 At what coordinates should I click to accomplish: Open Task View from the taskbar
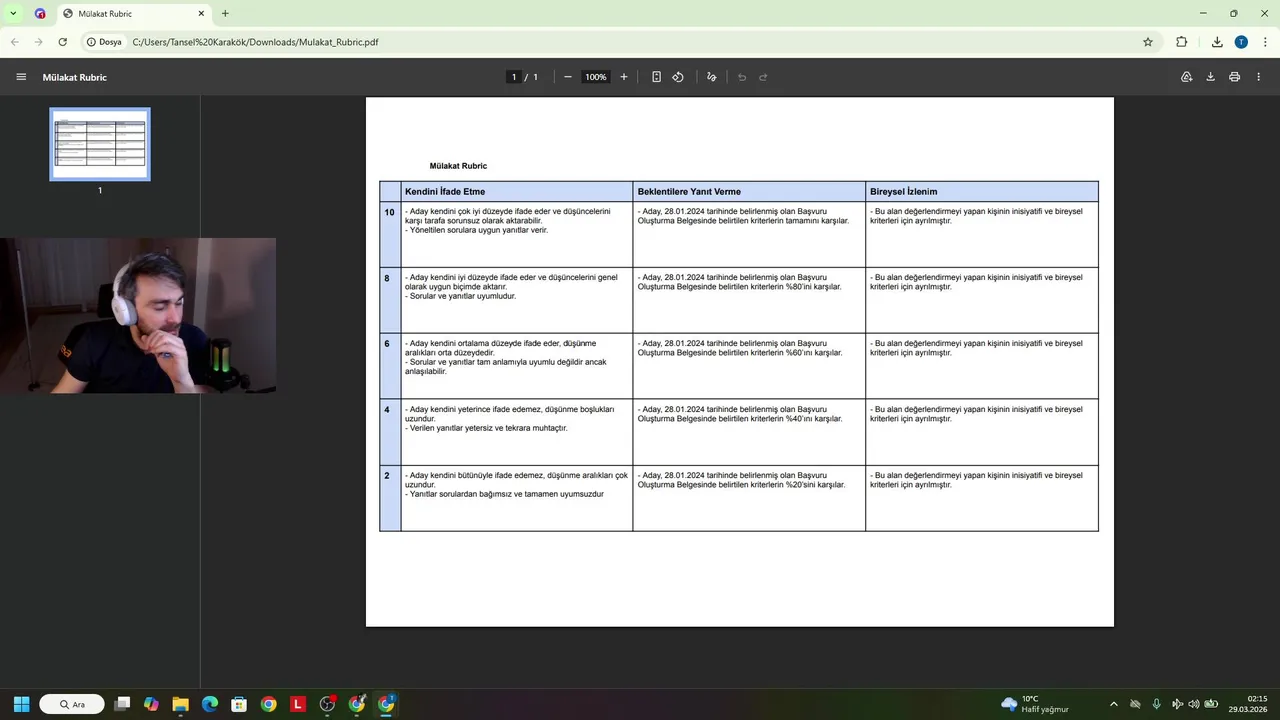coord(122,704)
